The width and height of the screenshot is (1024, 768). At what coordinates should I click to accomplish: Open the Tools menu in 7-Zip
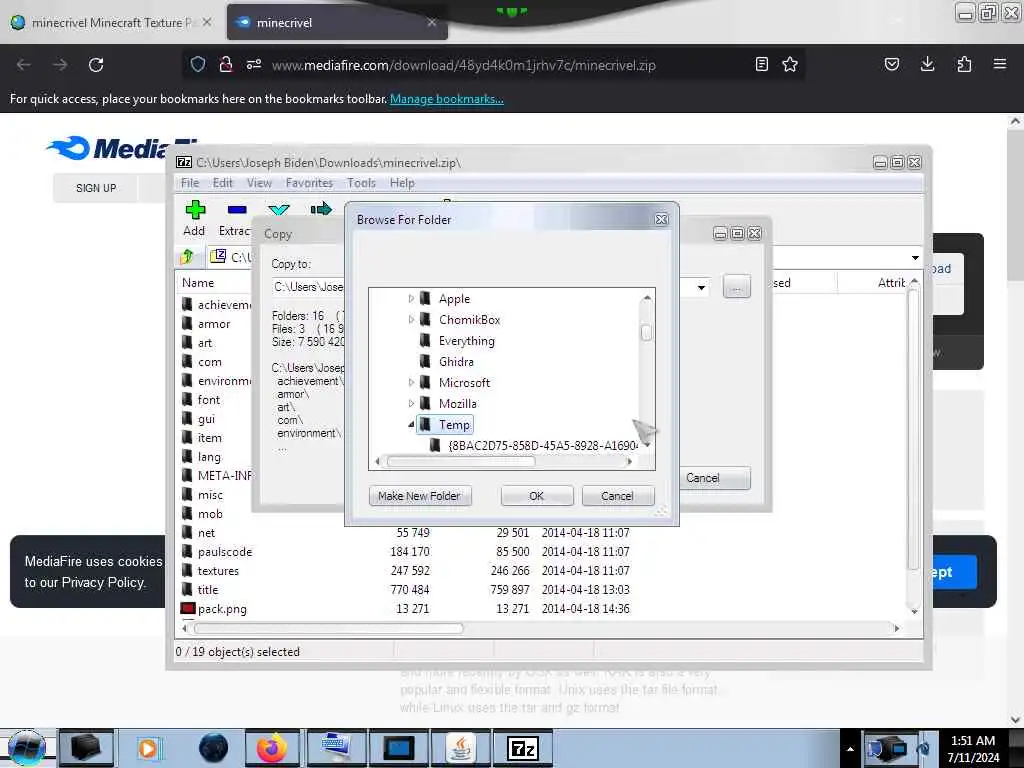click(361, 183)
